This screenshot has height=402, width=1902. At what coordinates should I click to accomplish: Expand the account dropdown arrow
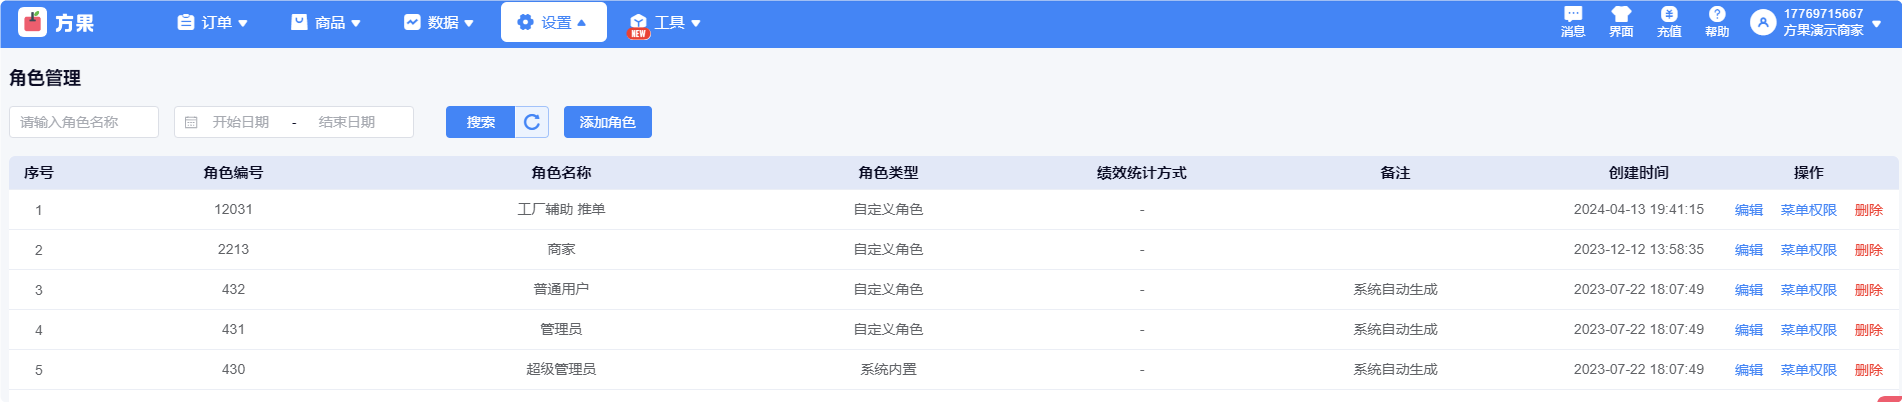[x=1877, y=23]
